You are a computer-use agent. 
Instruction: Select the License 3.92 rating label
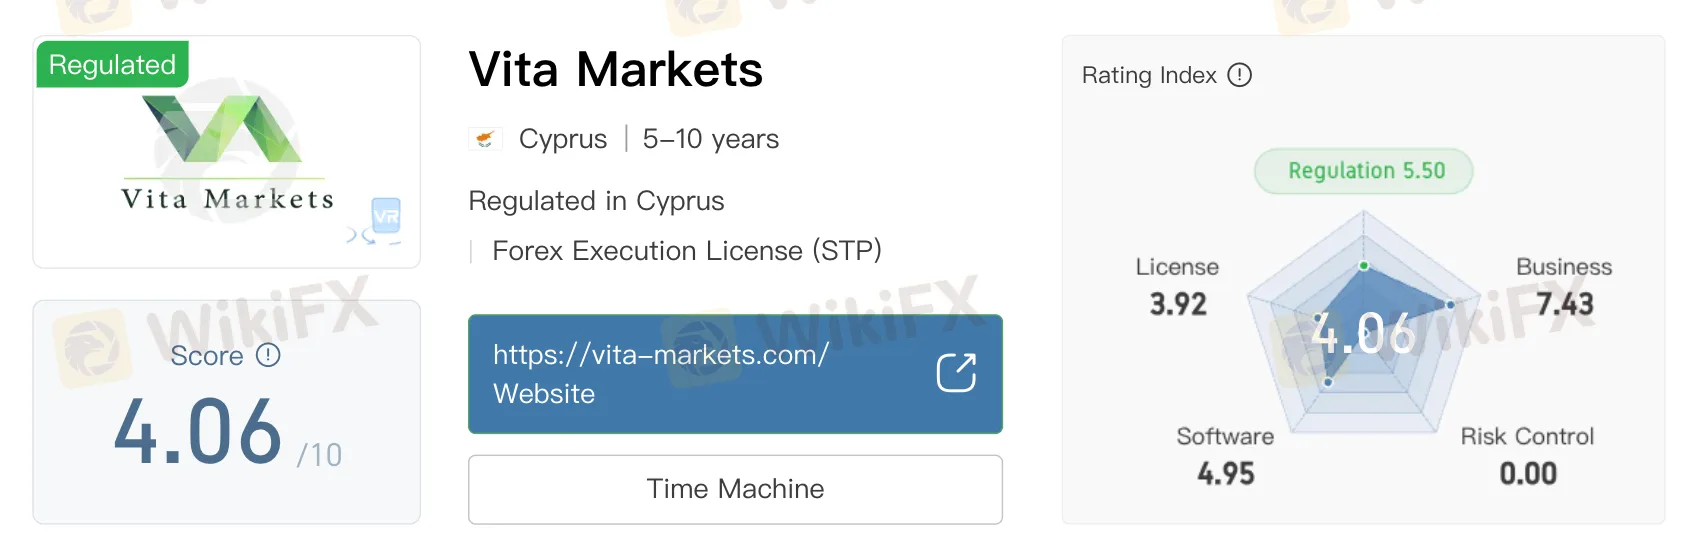[1177, 286]
